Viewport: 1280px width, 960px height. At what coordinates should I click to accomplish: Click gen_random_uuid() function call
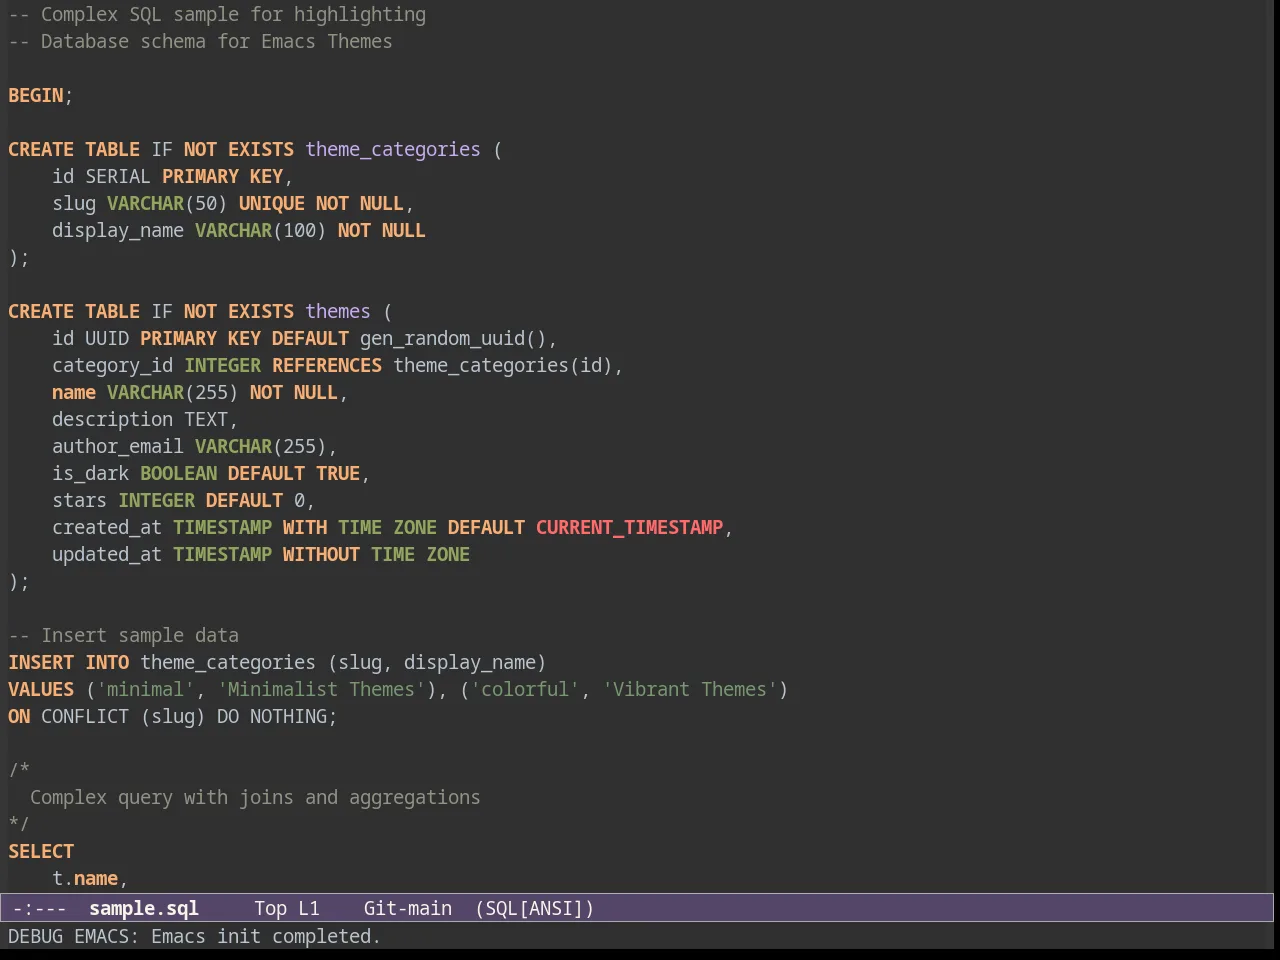click(453, 338)
